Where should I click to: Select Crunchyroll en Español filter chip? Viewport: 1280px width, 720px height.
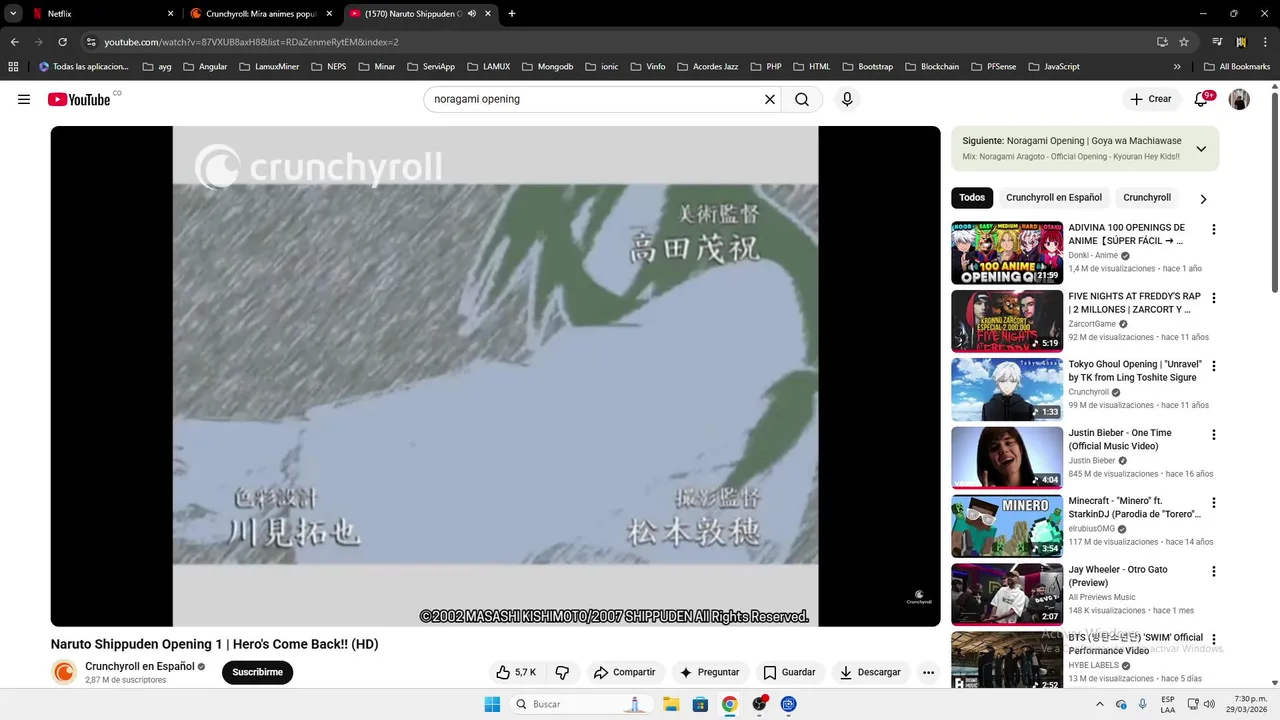[x=1054, y=198]
